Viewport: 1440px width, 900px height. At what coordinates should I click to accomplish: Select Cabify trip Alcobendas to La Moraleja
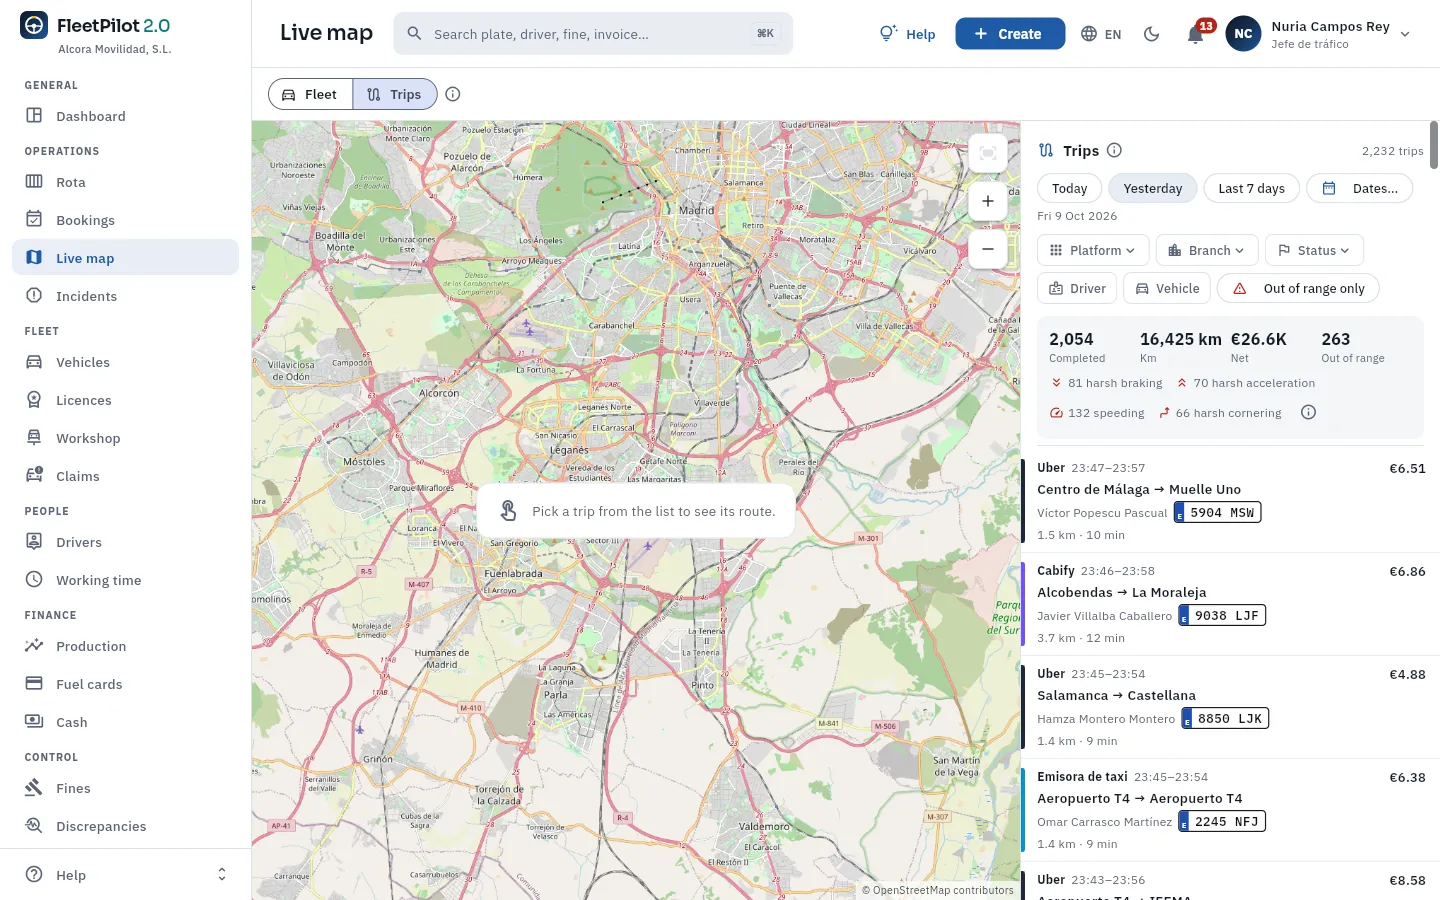pyautogui.click(x=1231, y=604)
